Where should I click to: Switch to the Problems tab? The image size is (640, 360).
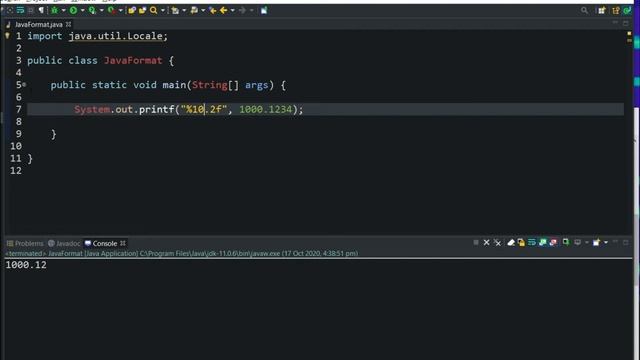(25, 243)
